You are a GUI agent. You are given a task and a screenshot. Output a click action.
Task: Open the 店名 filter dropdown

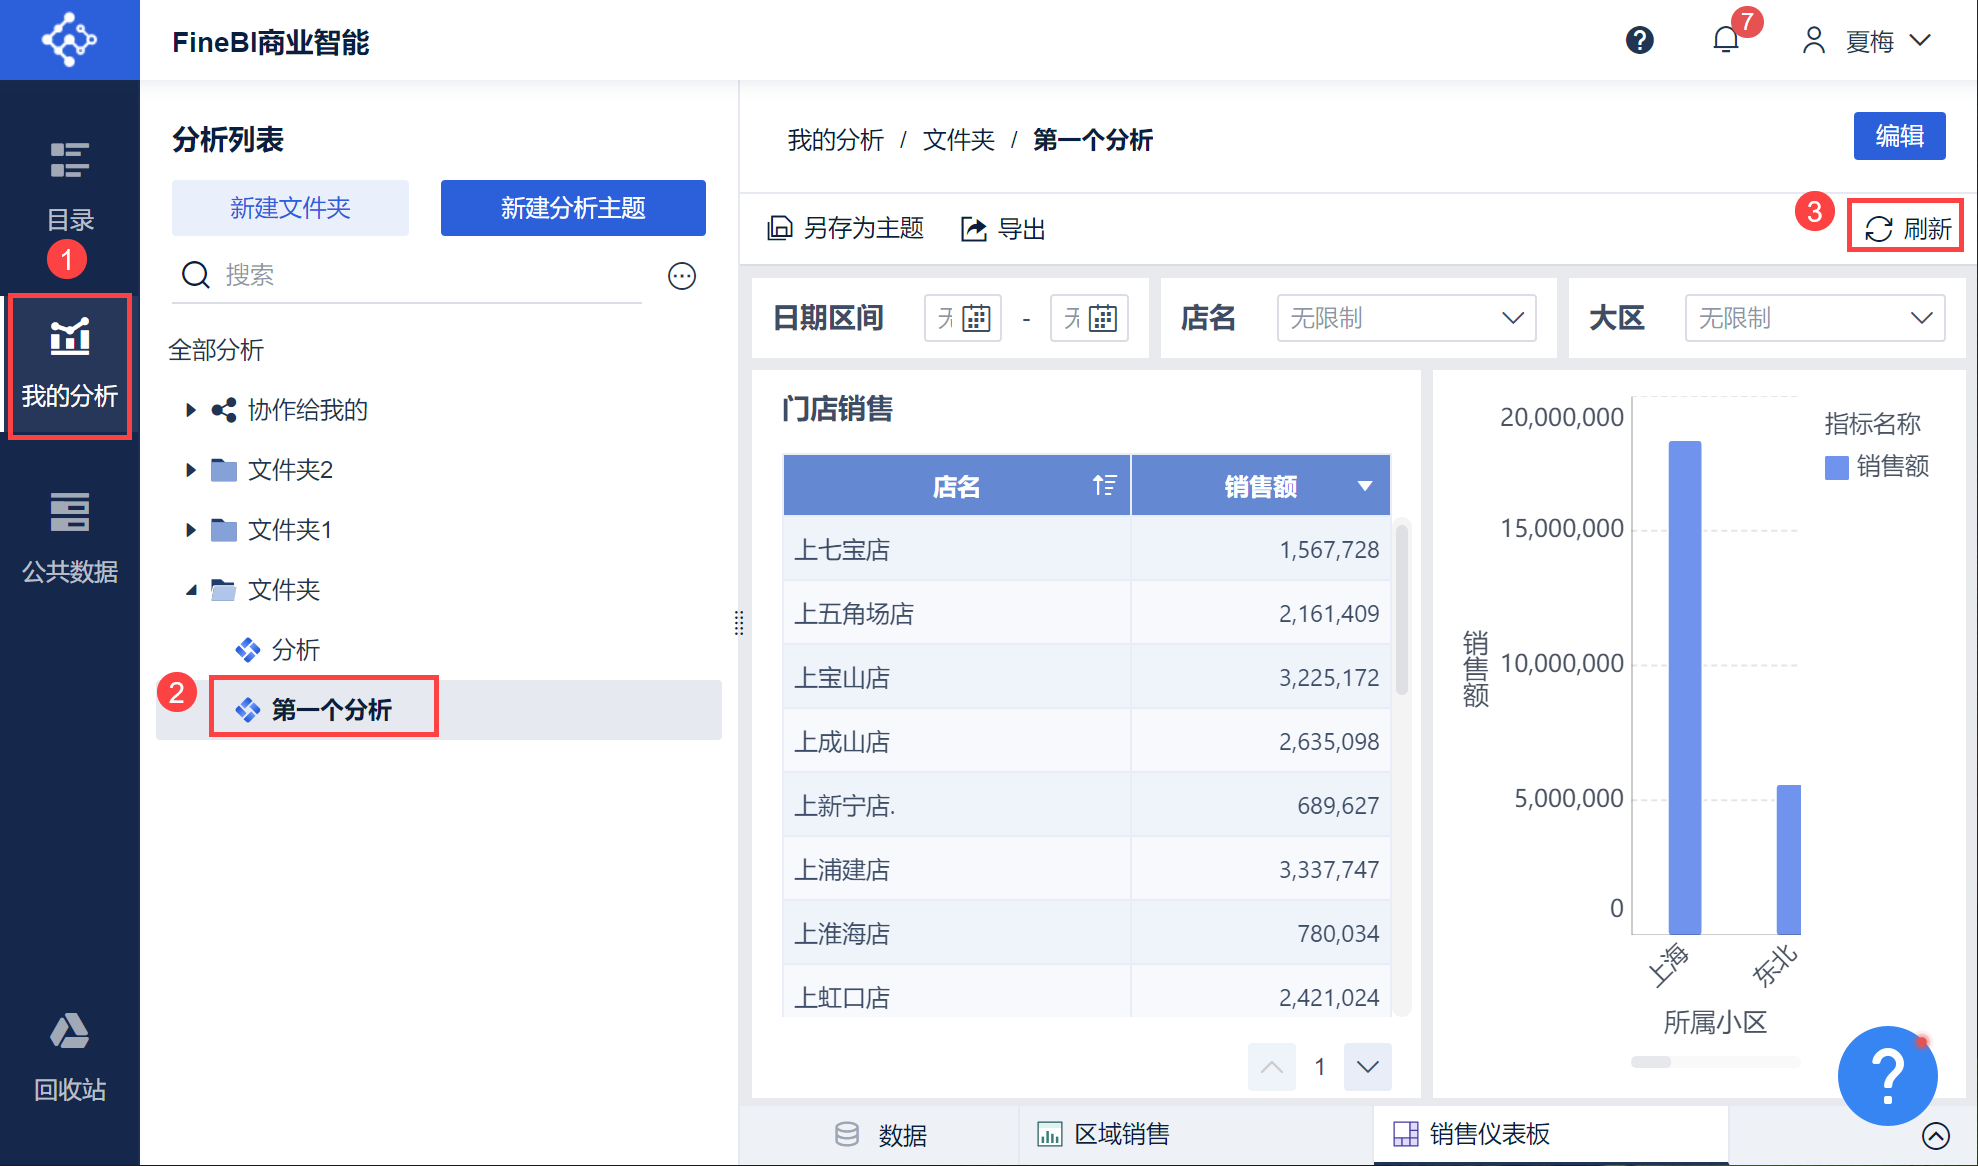click(x=1405, y=319)
